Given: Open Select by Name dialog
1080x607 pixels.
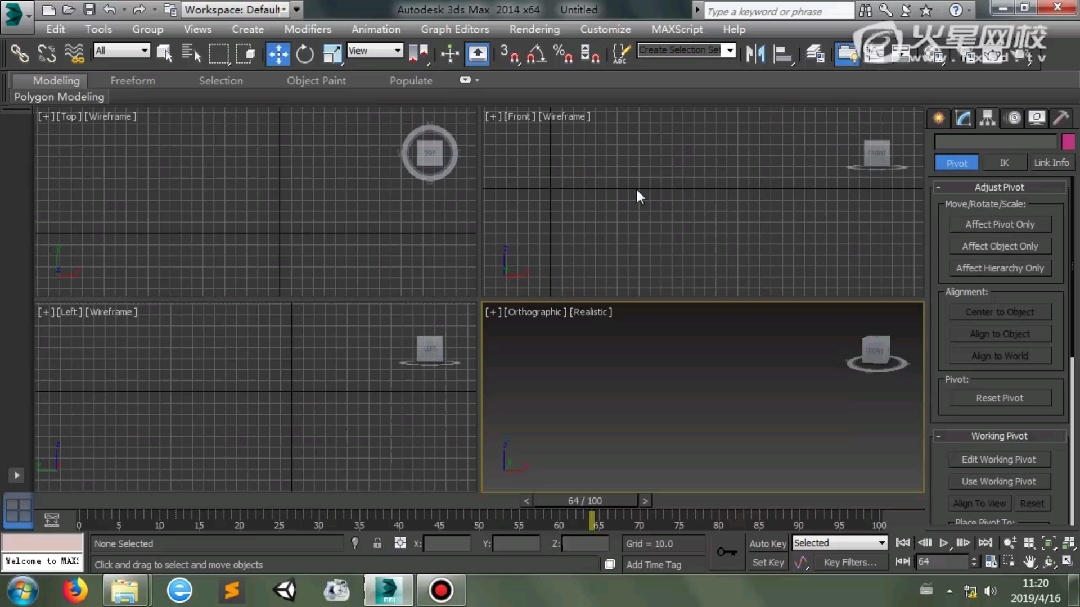Looking at the screenshot, I should (190, 53).
